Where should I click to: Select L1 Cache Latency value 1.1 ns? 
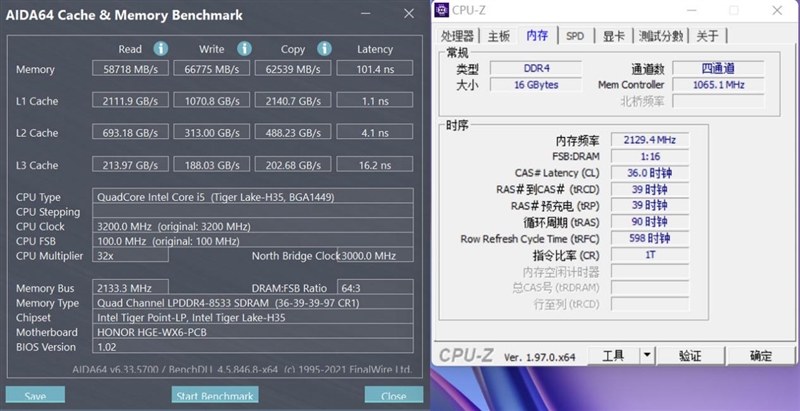374,100
